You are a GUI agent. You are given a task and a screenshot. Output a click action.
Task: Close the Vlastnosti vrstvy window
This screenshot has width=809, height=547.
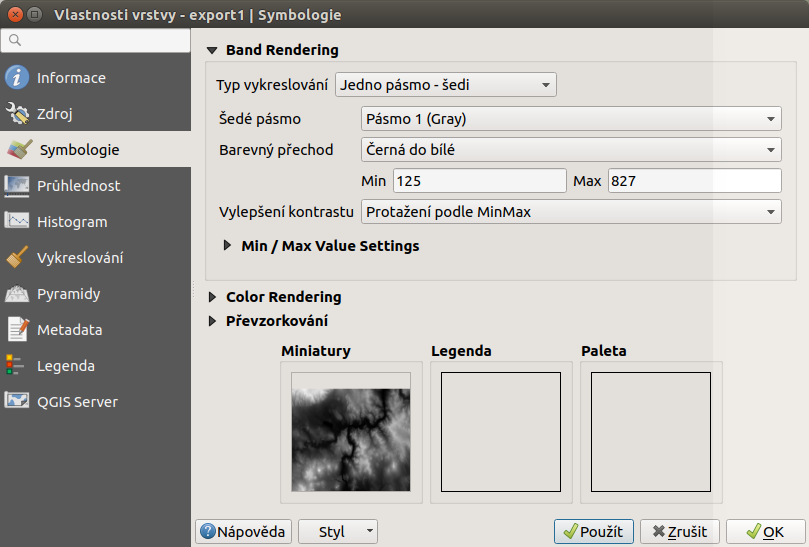15,14
